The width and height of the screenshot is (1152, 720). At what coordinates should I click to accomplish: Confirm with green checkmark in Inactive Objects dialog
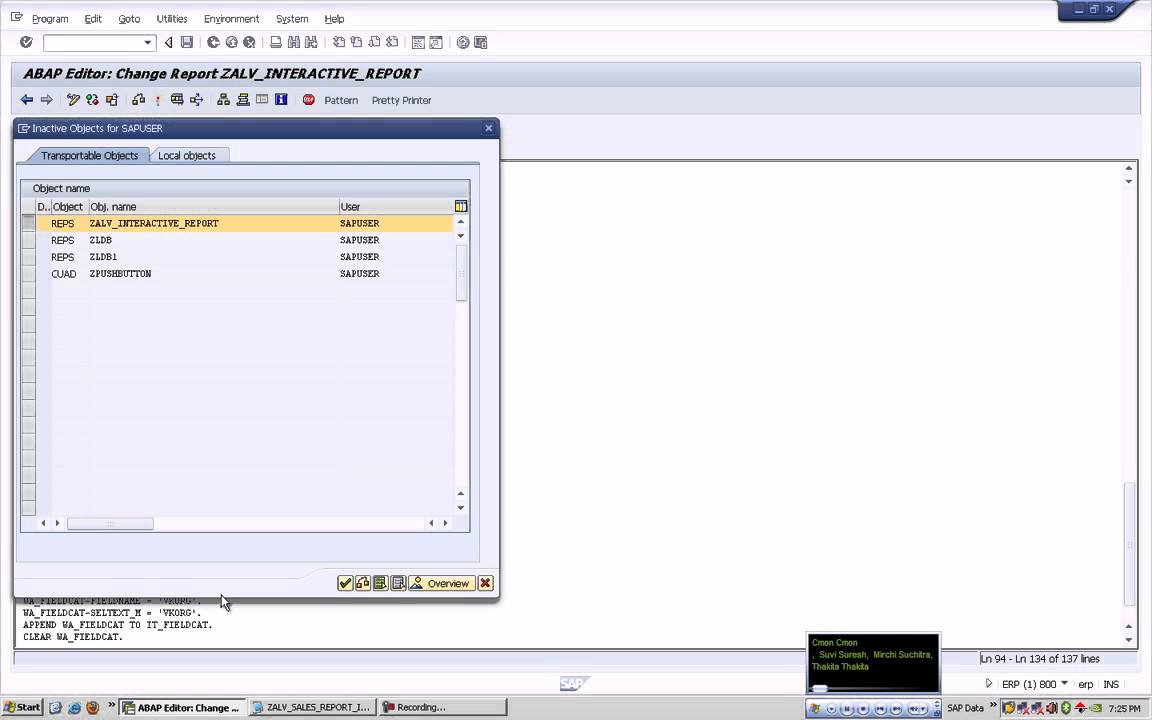[345, 583]
